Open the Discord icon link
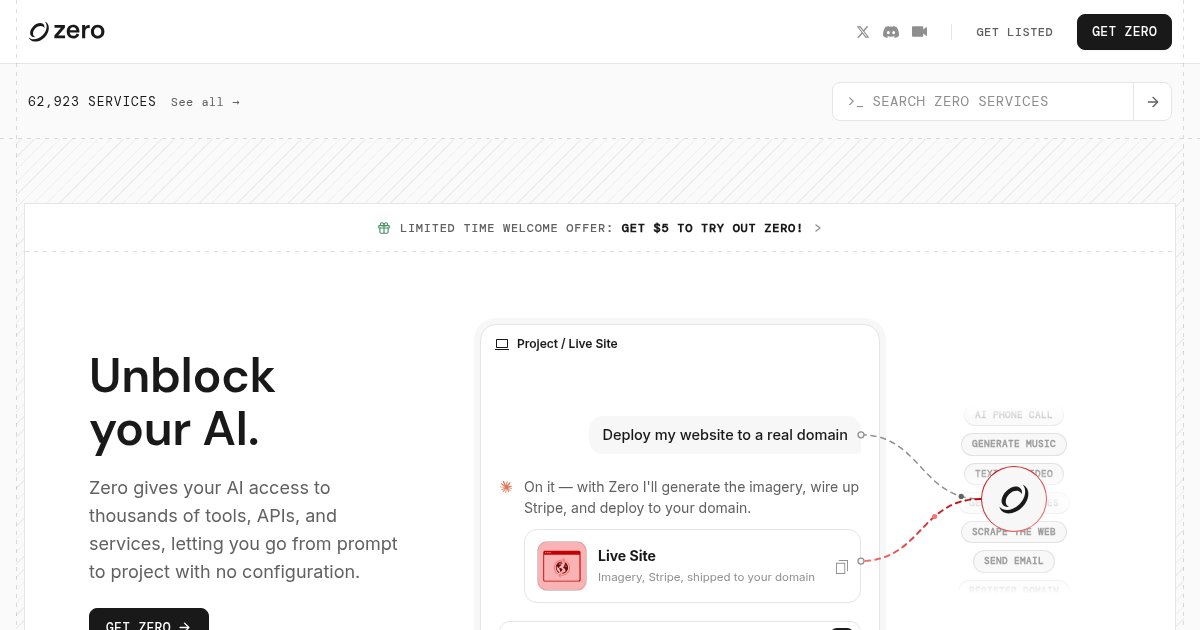Viewport: 1200px width, 630px height. [x=891, y=32]
